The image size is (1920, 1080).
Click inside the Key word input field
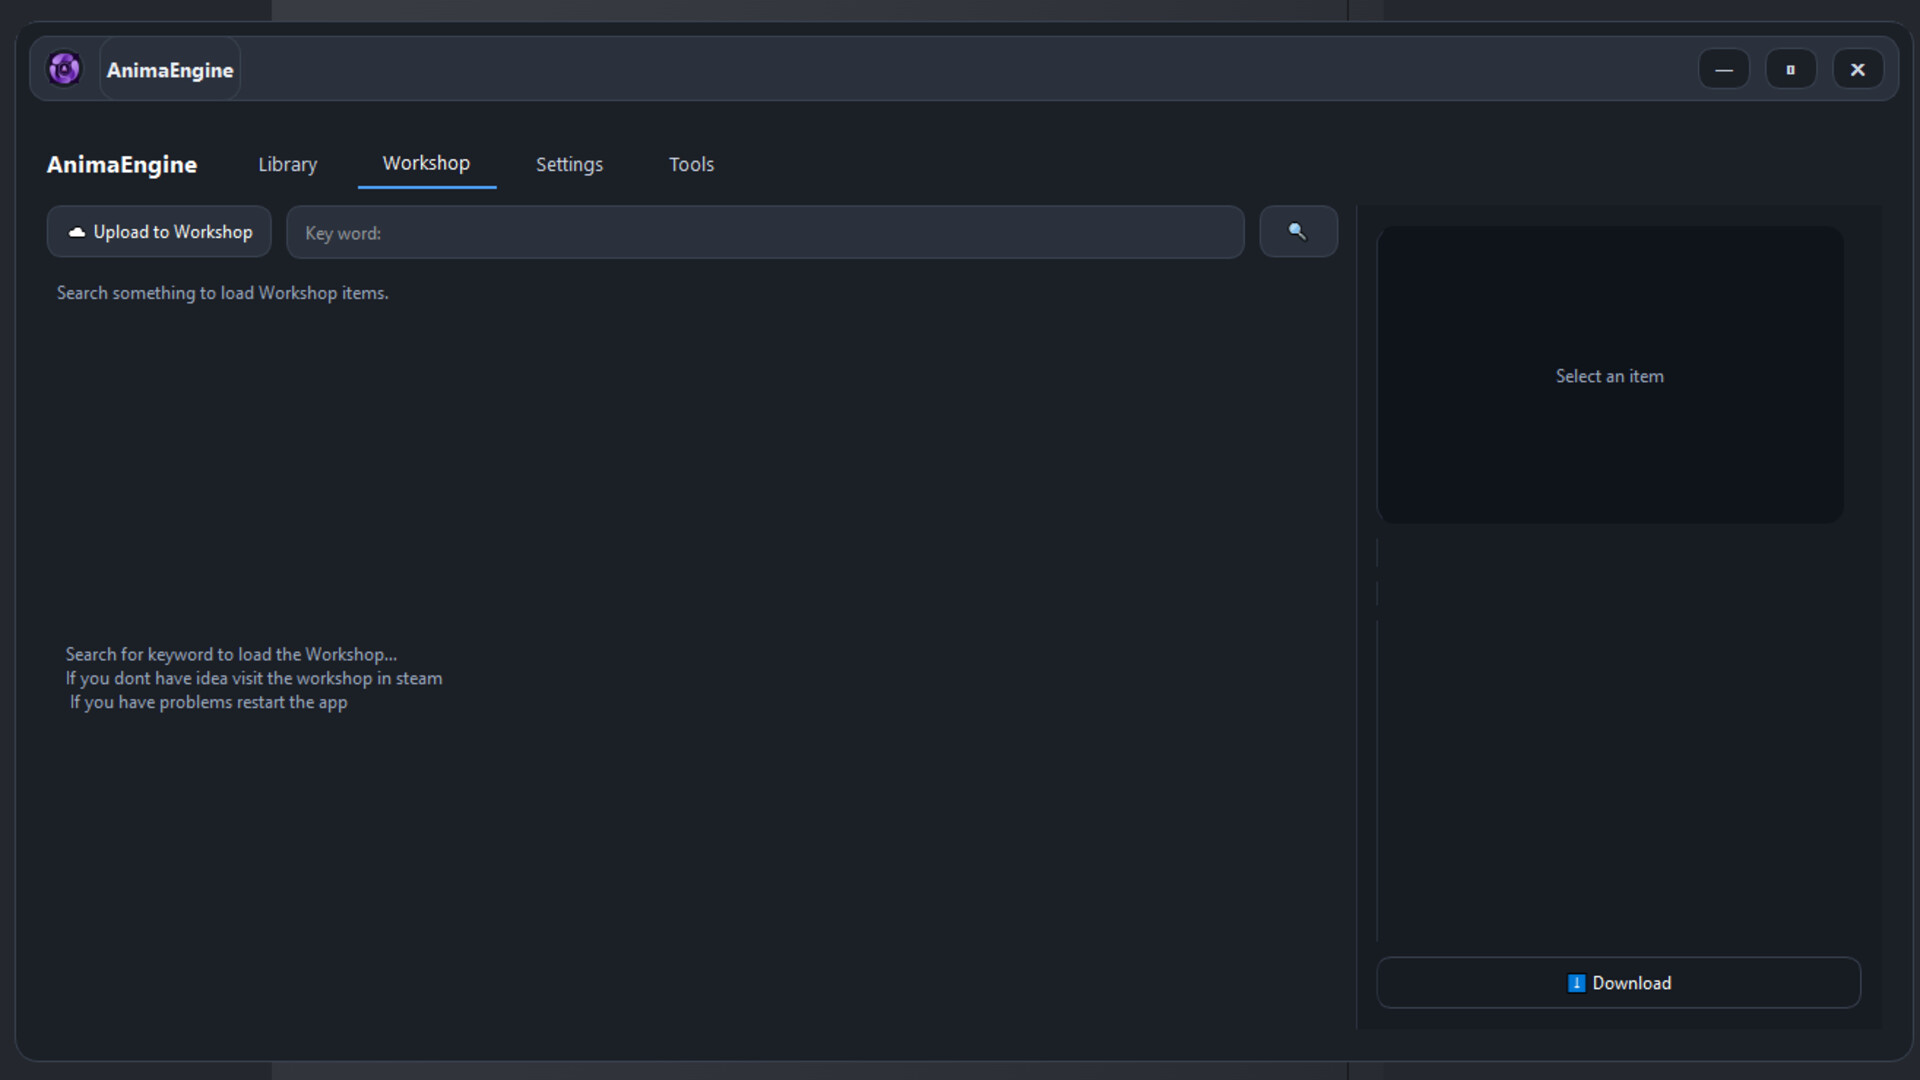click(765, 232)
